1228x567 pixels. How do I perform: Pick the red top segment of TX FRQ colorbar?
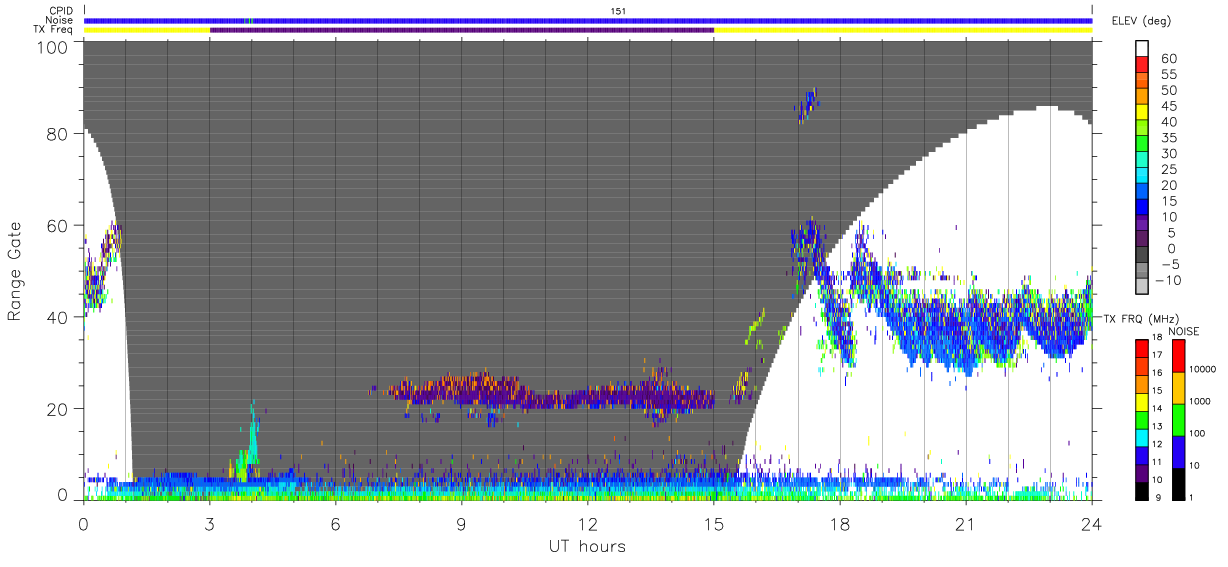[1143, 347]
